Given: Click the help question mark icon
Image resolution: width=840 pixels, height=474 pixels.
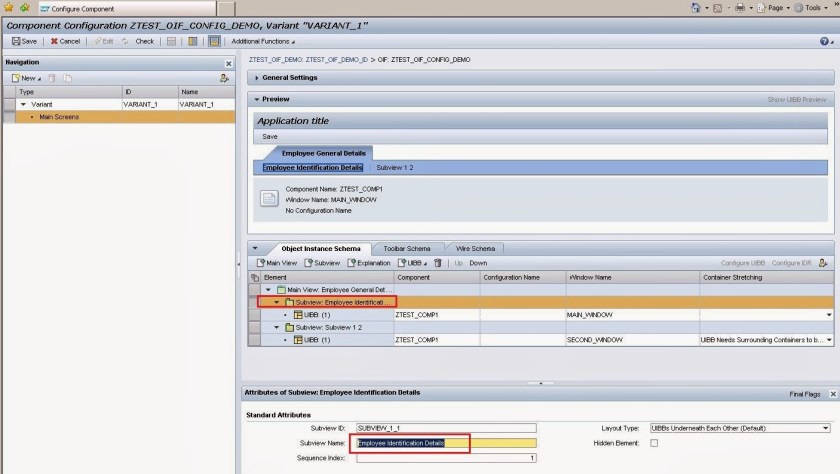Looking at the screenshot, I should (824, 41).
